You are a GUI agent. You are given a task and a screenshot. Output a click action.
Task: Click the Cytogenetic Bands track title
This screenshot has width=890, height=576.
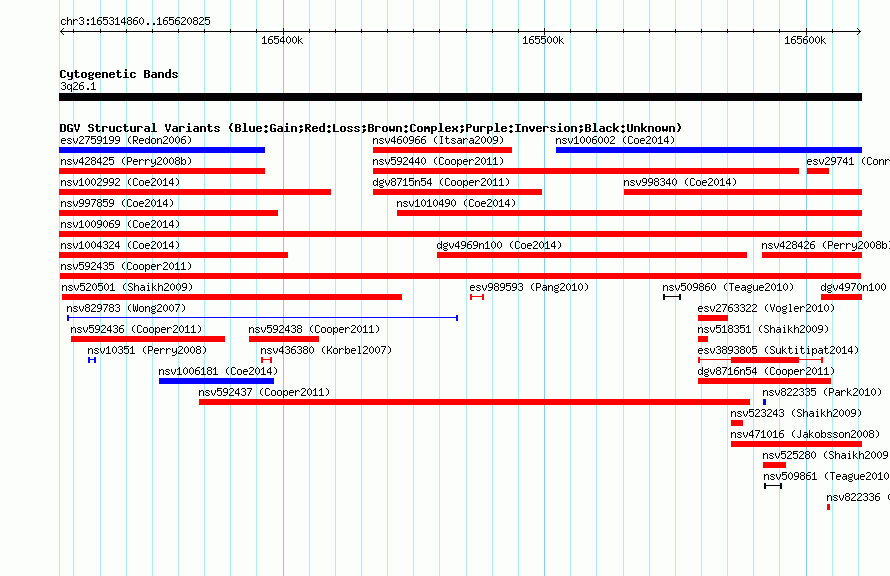(x=119, y=74)
